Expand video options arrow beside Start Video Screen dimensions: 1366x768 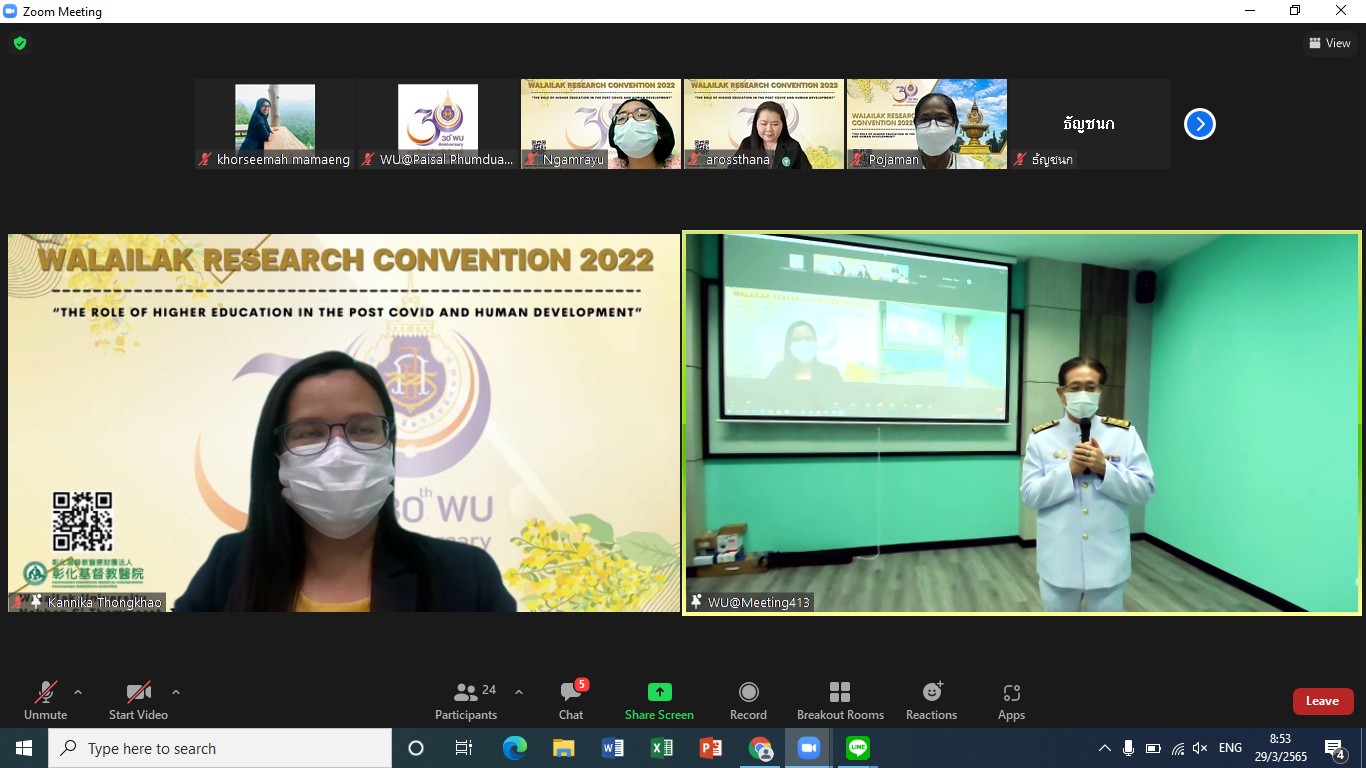coord(176,692)
